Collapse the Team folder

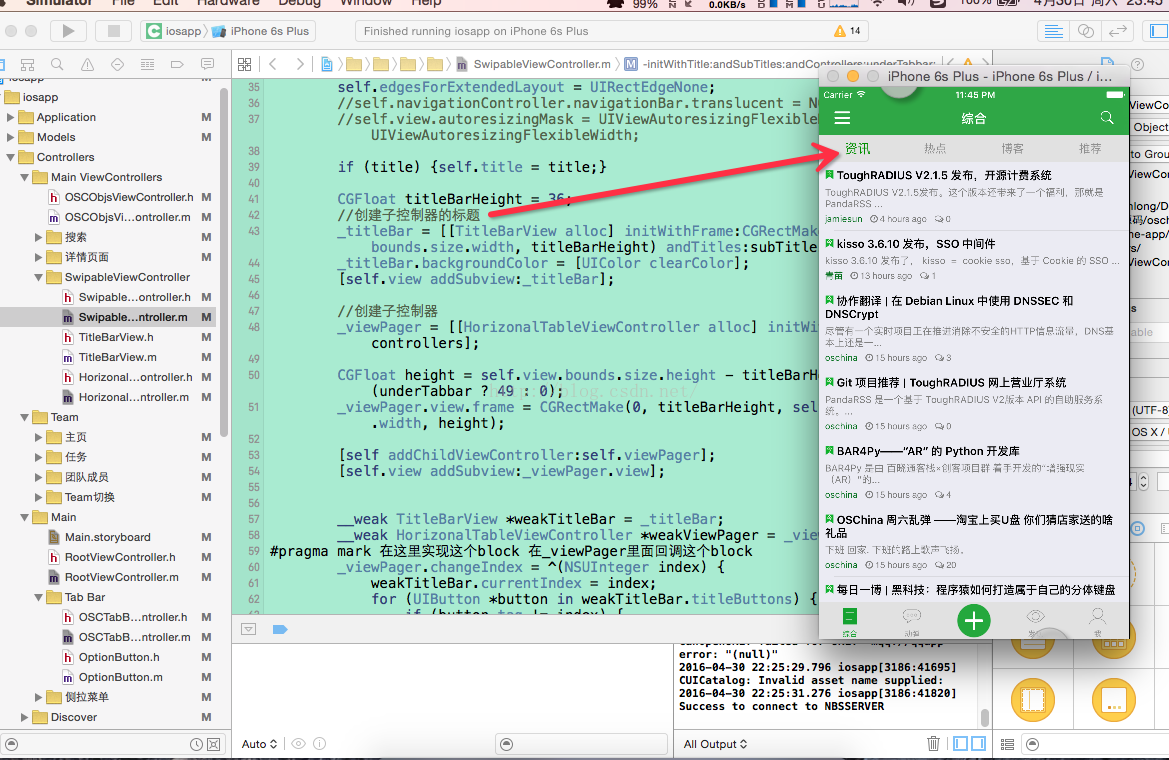tap(25, 418)
